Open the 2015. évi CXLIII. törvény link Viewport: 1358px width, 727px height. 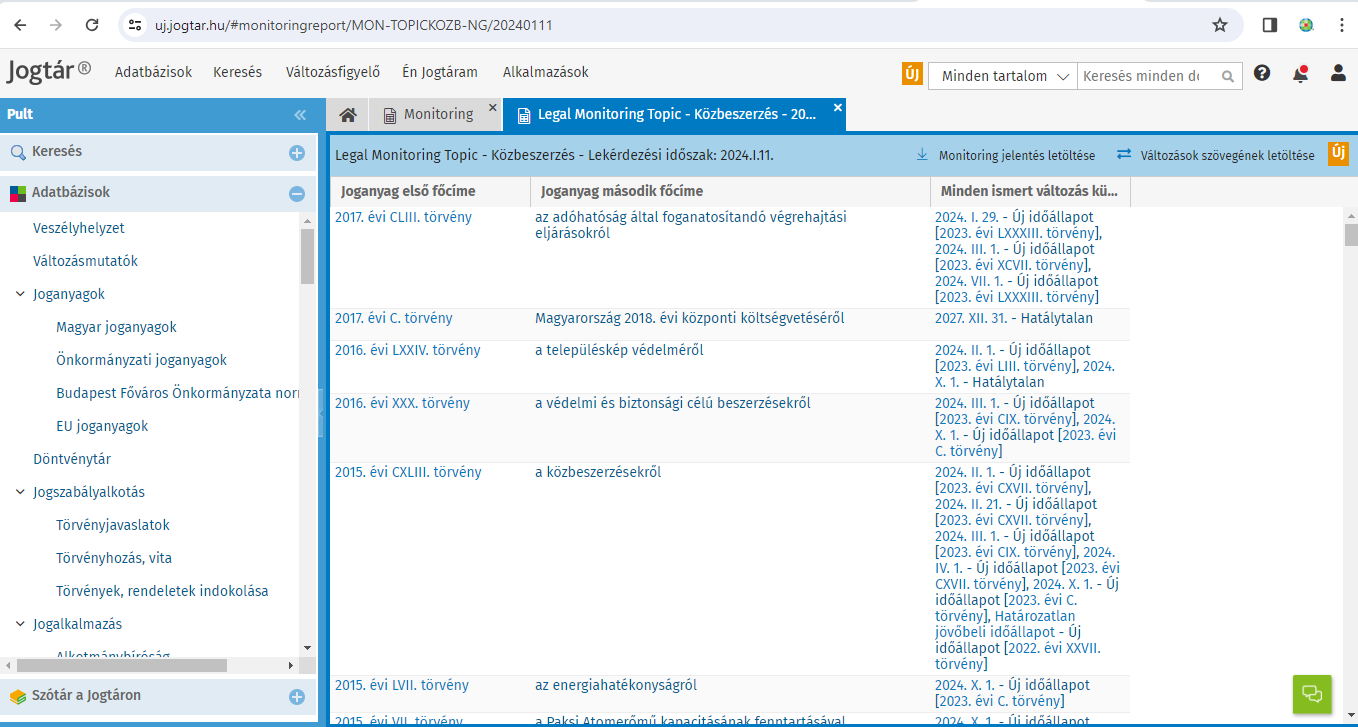click(408, 472)
